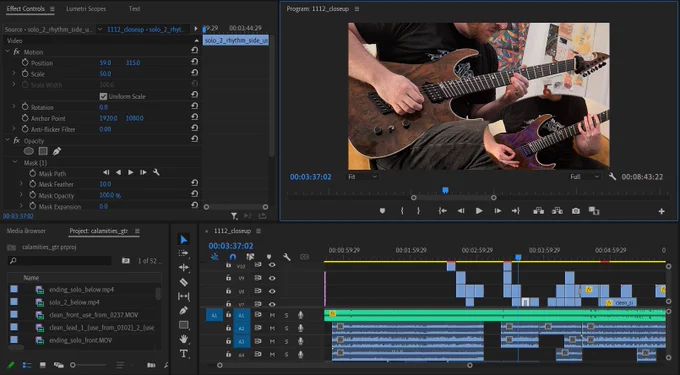This screenshot has width=680, height=375.
Task: Track selected mask forward
Action: 131,173
